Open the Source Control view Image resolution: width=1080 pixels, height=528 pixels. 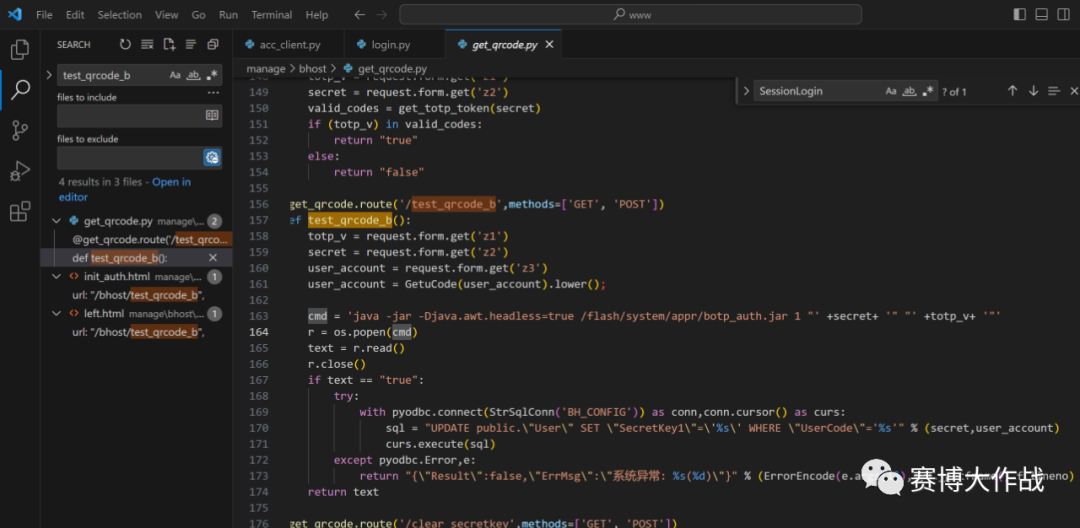pos(20,129)
